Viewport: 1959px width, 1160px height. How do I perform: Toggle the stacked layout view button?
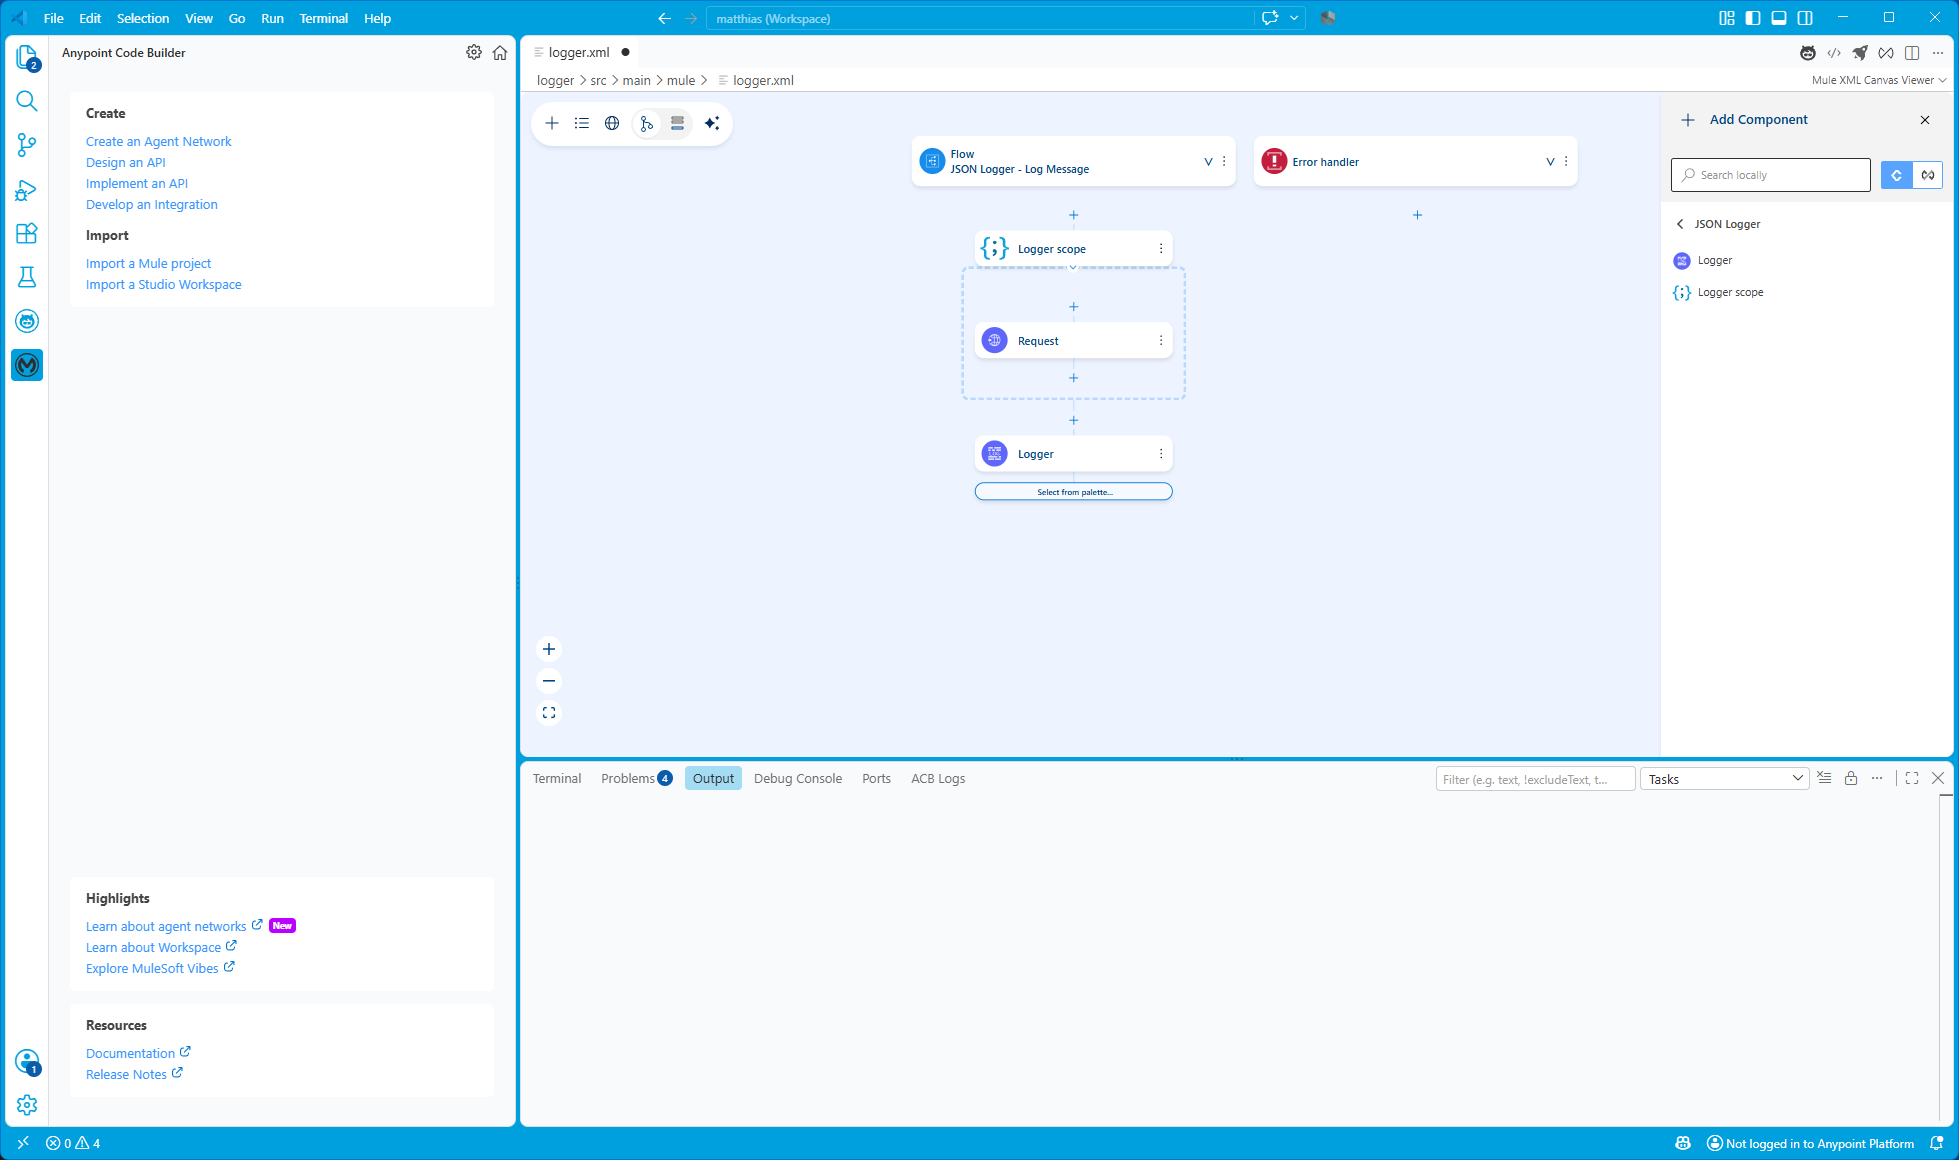(x=677, y=123)
